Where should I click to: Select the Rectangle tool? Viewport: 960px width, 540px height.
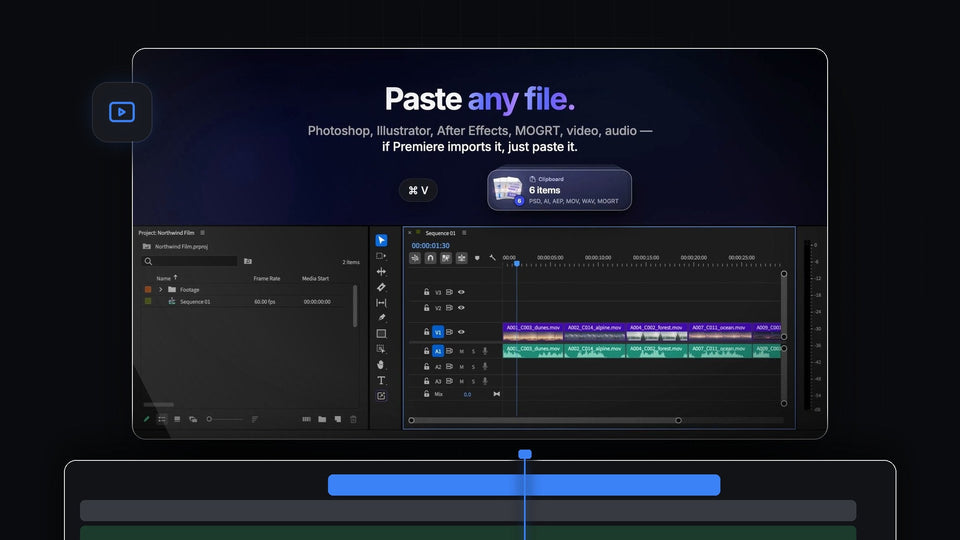pos(381,334)
